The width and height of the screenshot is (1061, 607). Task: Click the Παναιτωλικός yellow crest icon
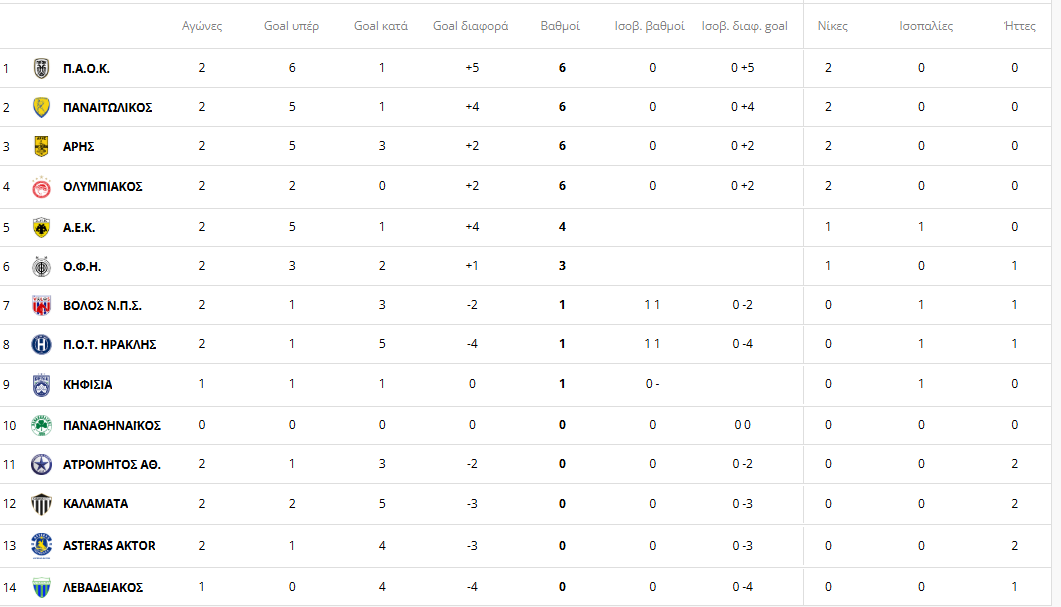point(41,107)
